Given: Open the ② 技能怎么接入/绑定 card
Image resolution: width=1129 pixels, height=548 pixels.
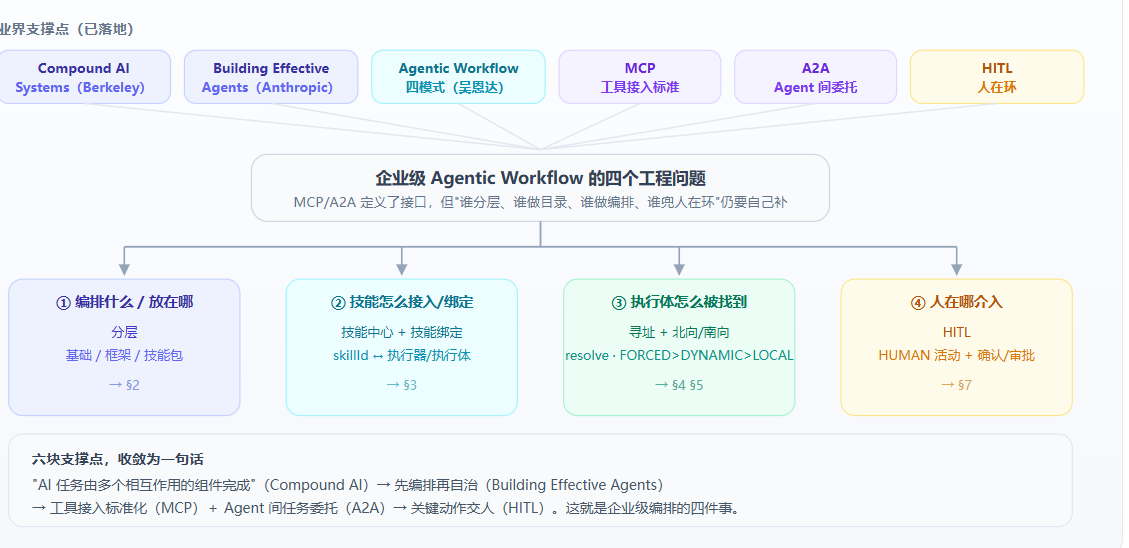Looking at the screenshot, I should click(x=402, y=347).
